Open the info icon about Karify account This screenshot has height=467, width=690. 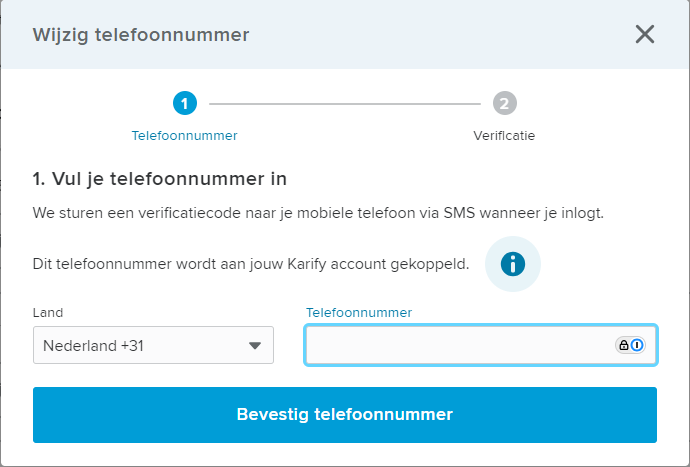[x=513, y=264]
